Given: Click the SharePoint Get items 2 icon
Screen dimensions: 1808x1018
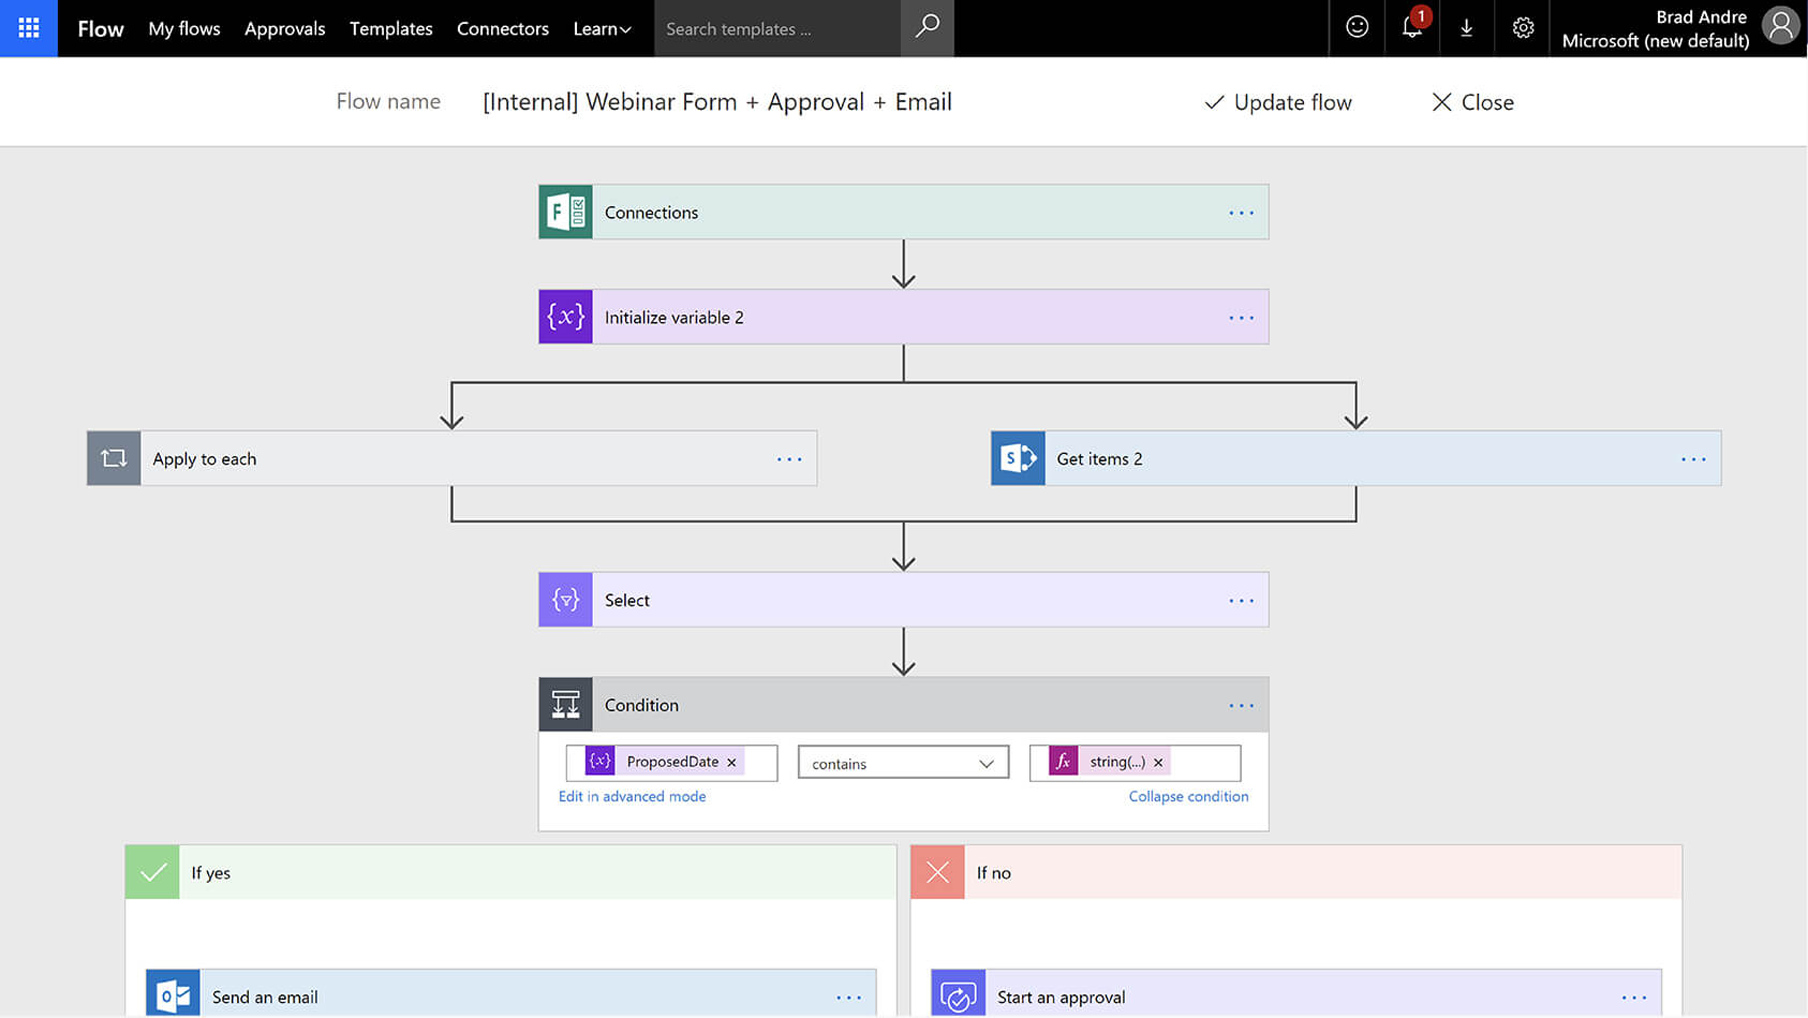Looking at the screenshot, I should click(1017, 459).
